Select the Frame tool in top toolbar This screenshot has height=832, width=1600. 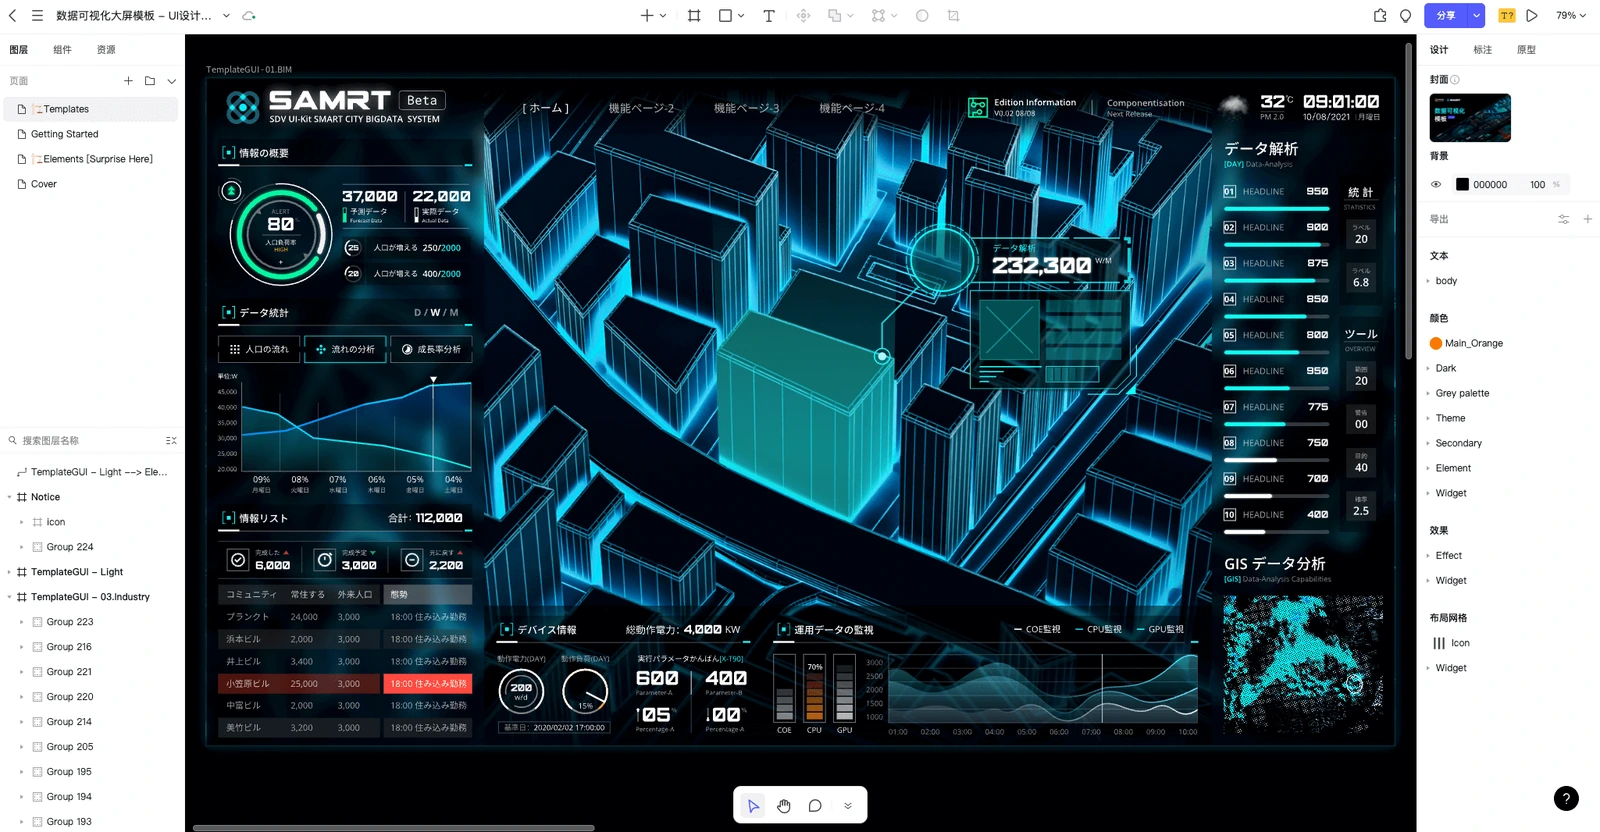694,16
